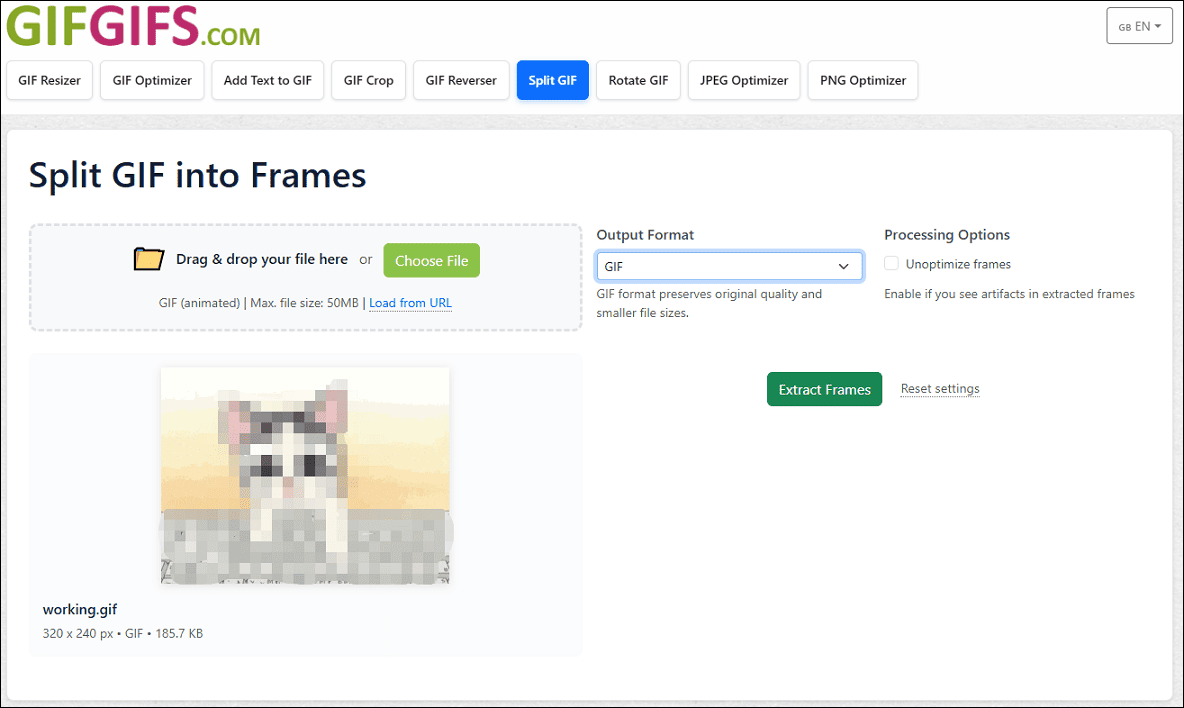Screen dimensions: 1184x708
Task: Open the Output Format dropdown
Action: (729, 266)
